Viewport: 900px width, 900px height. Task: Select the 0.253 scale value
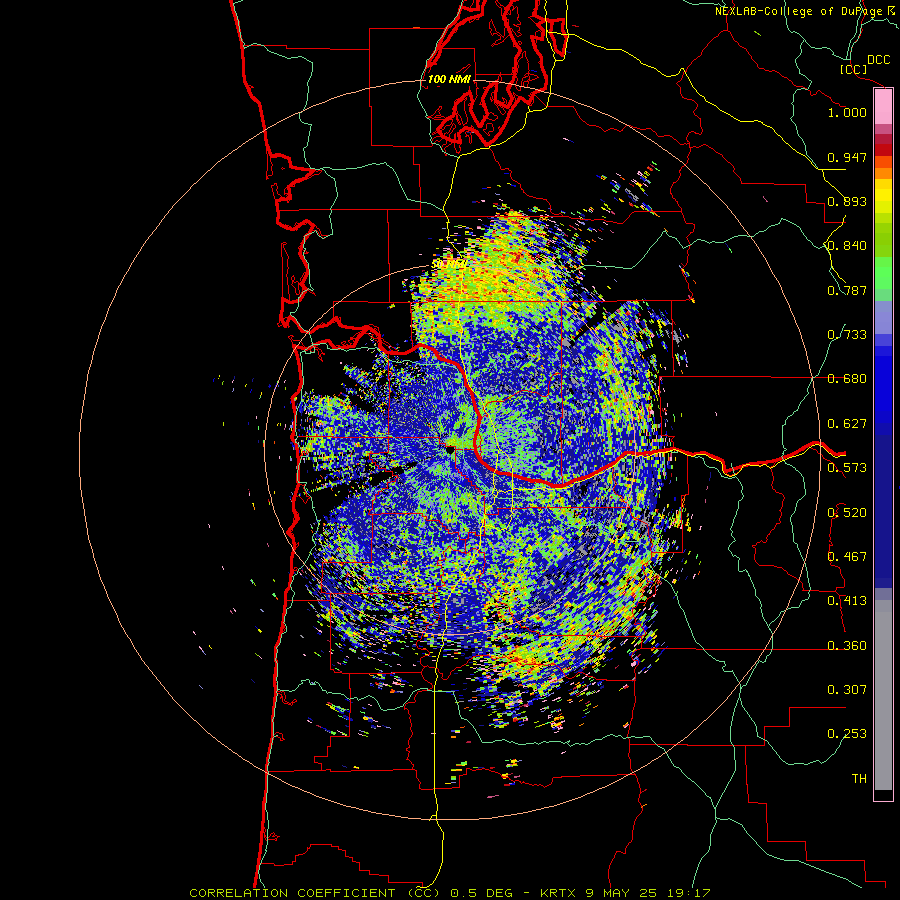pyautogui.click(x=847, y=734)
